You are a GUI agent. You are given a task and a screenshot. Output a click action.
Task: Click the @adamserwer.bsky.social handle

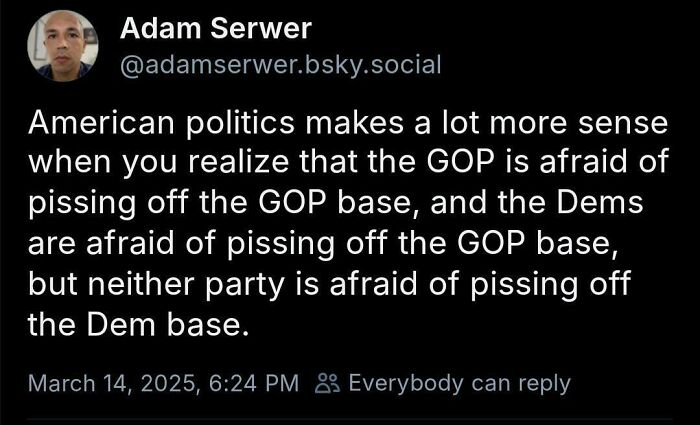click(x=280, y=65)
